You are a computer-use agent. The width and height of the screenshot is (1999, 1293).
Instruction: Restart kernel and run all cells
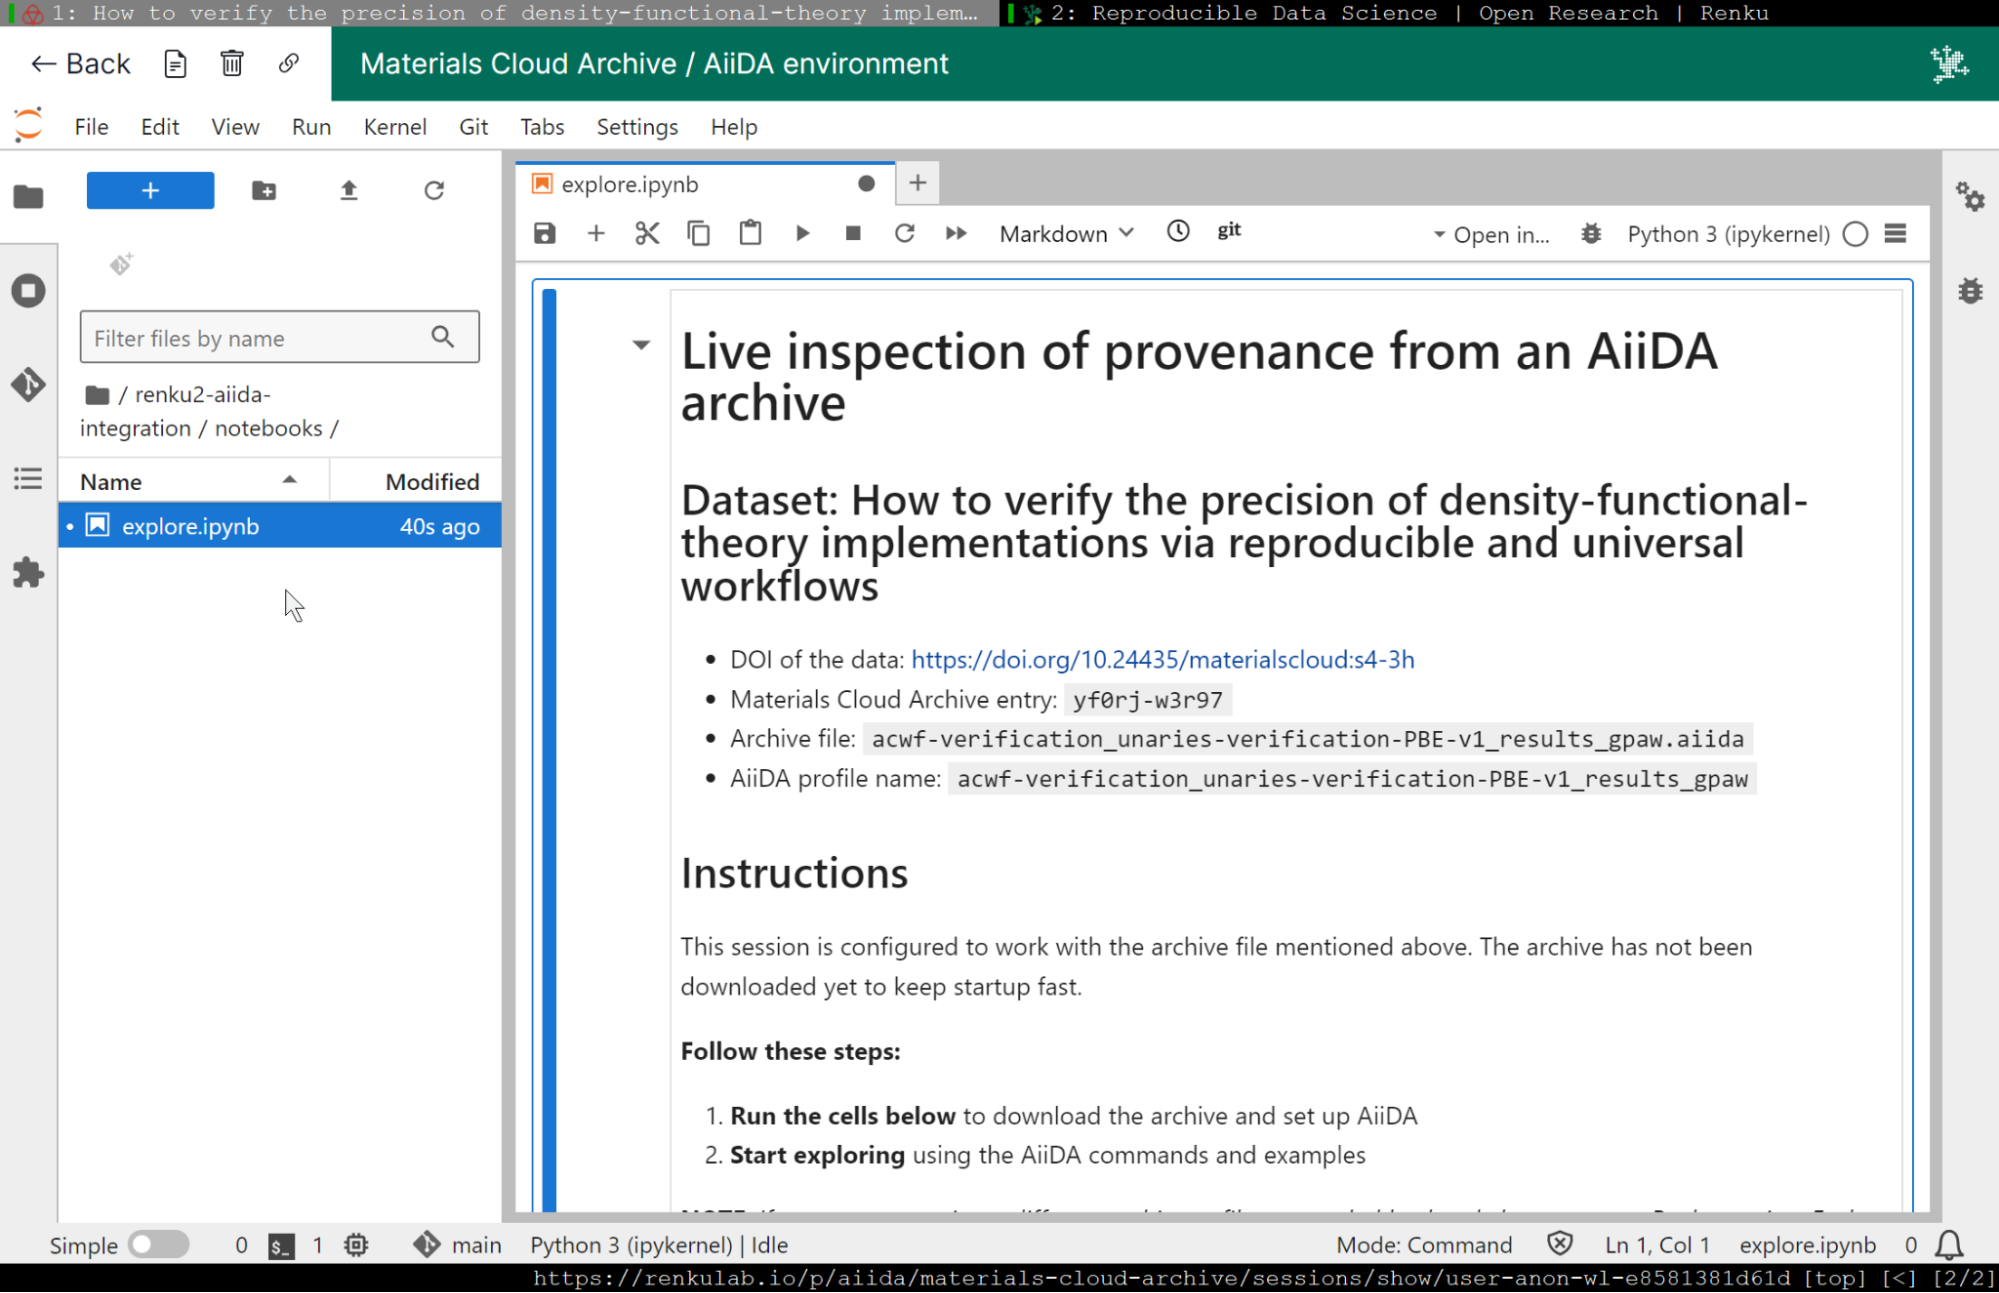[956, 233]
